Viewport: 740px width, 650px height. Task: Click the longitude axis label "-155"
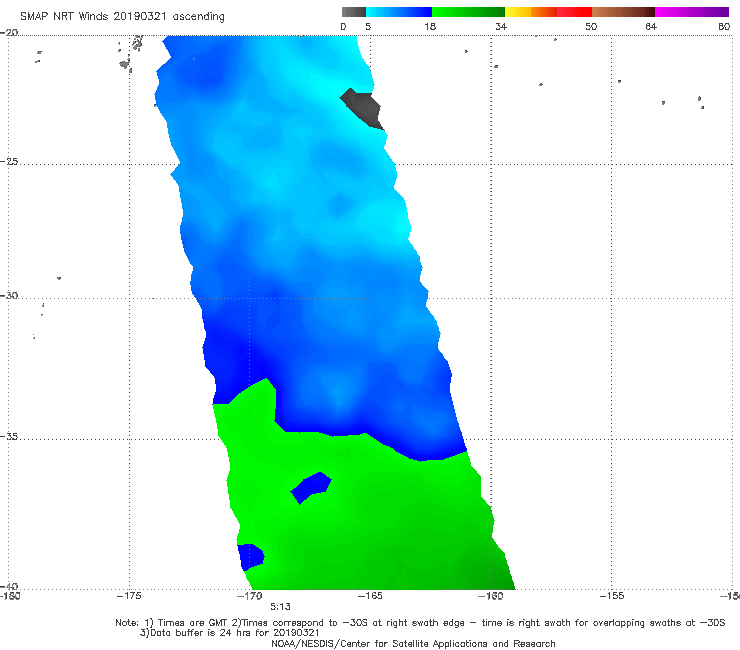(612, 596)
